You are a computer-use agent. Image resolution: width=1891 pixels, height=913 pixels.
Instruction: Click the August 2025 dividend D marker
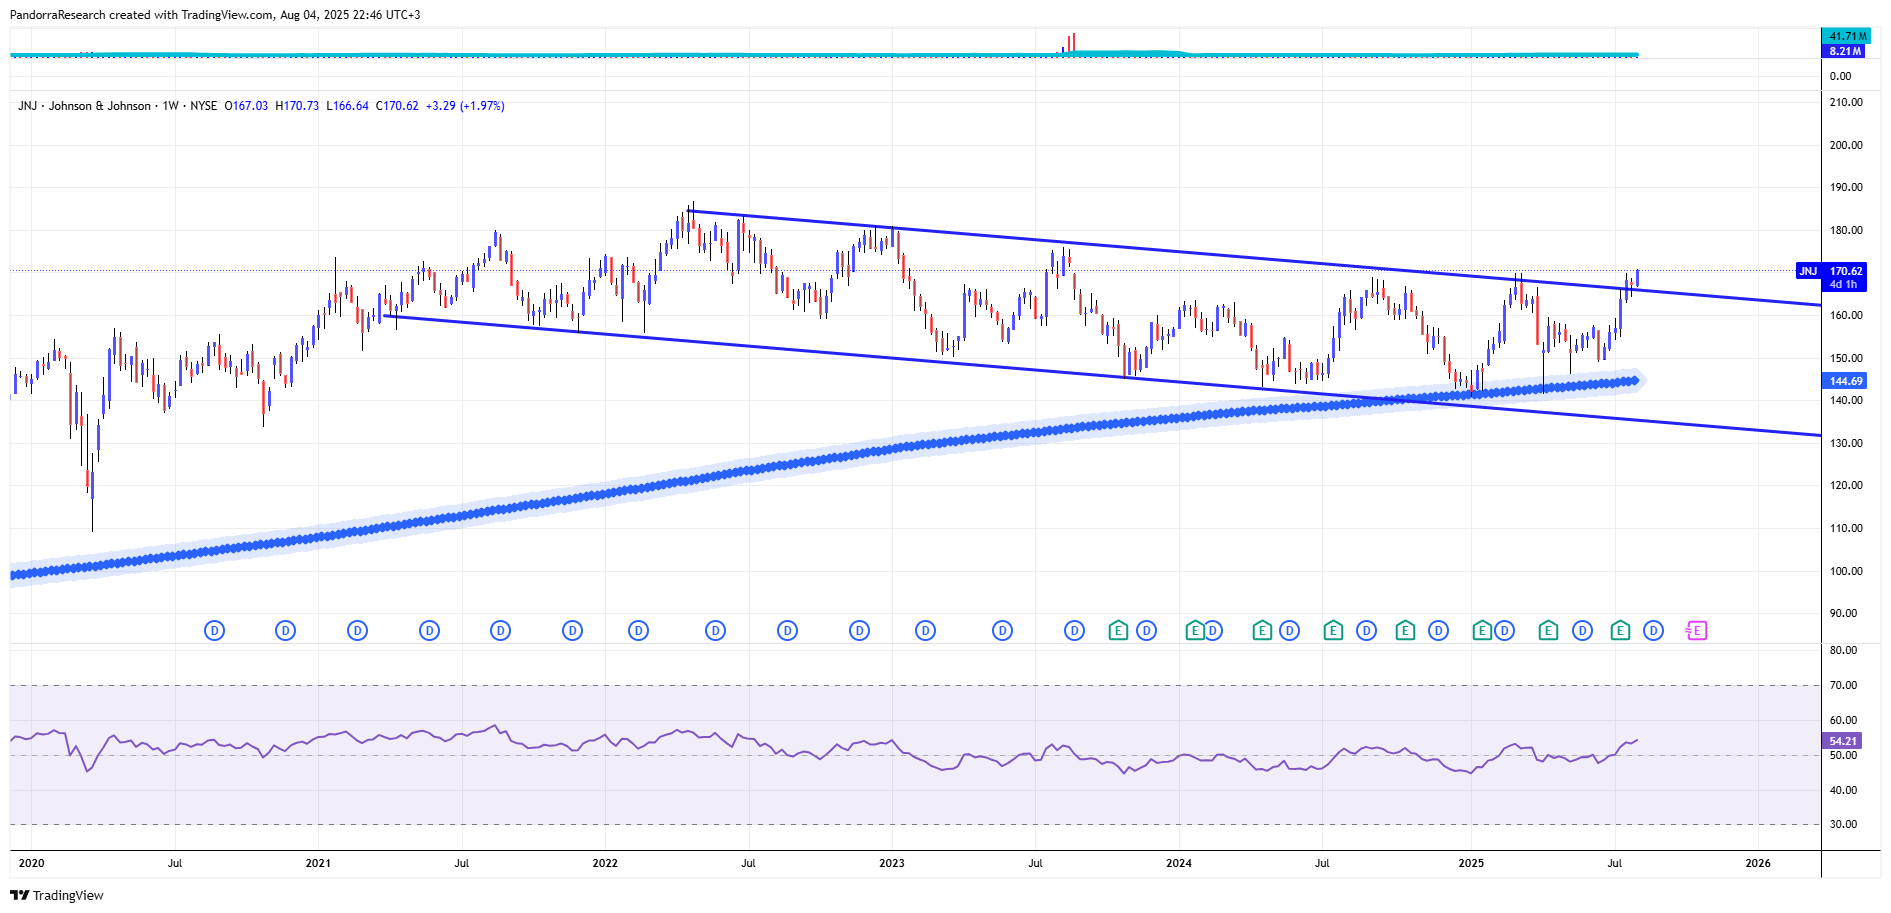[x=1654, y=631]
